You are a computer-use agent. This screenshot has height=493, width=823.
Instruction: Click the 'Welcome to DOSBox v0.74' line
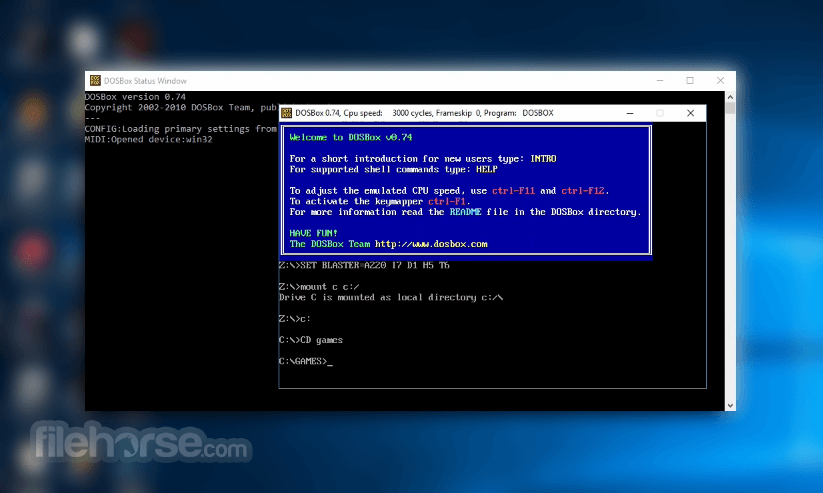click(351, 138)
